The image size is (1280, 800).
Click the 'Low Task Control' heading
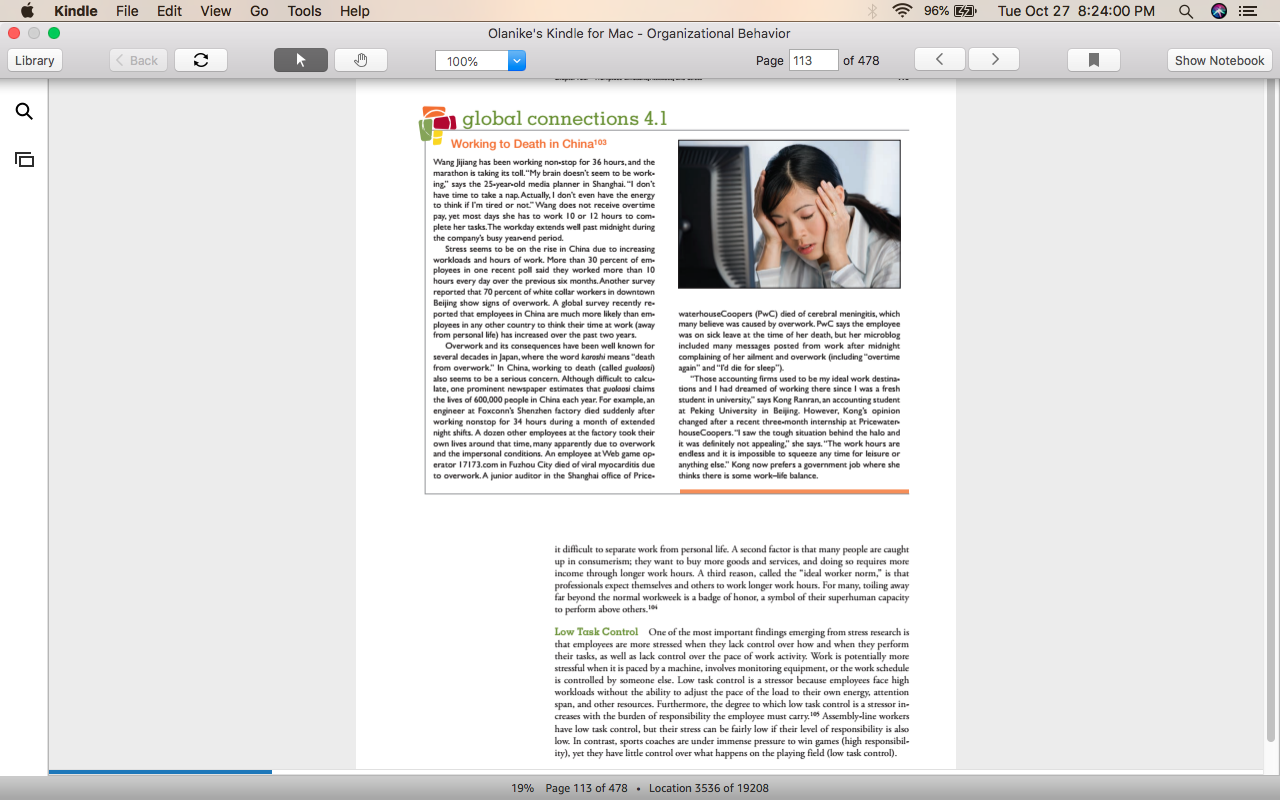tap(596, 632)
